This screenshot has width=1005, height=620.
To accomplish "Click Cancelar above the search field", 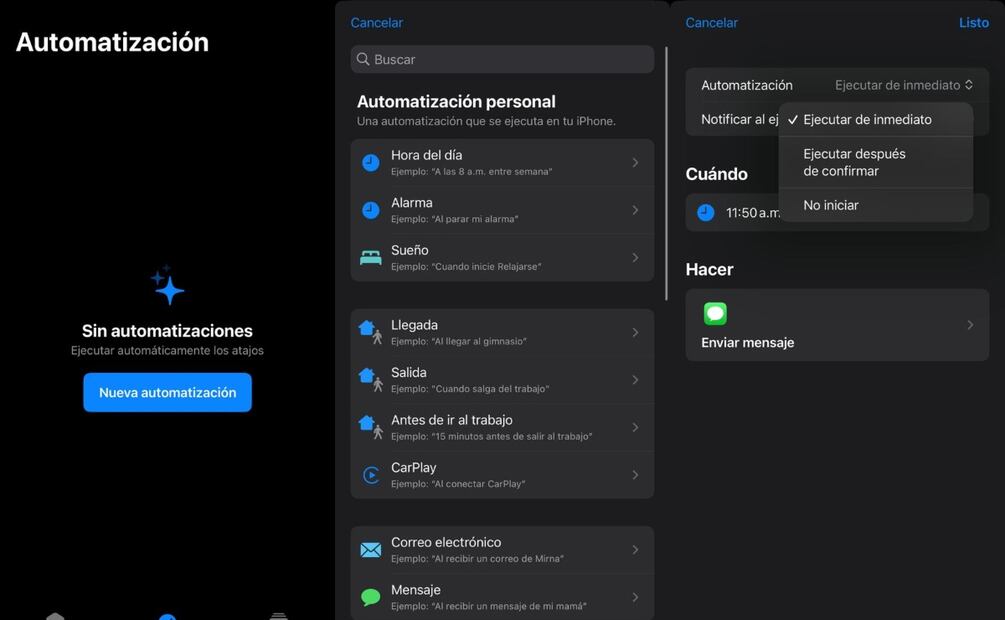I will [x=377, y=23].
